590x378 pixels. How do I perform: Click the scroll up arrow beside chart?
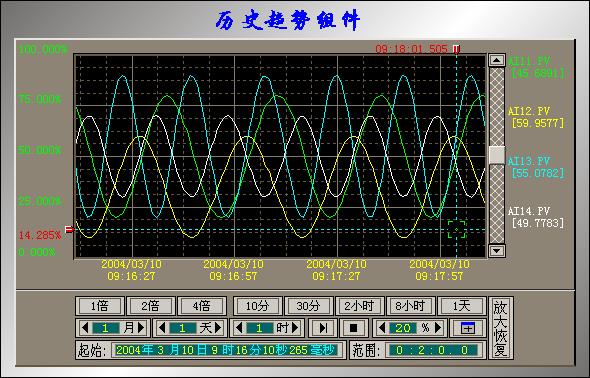[497, 60]
